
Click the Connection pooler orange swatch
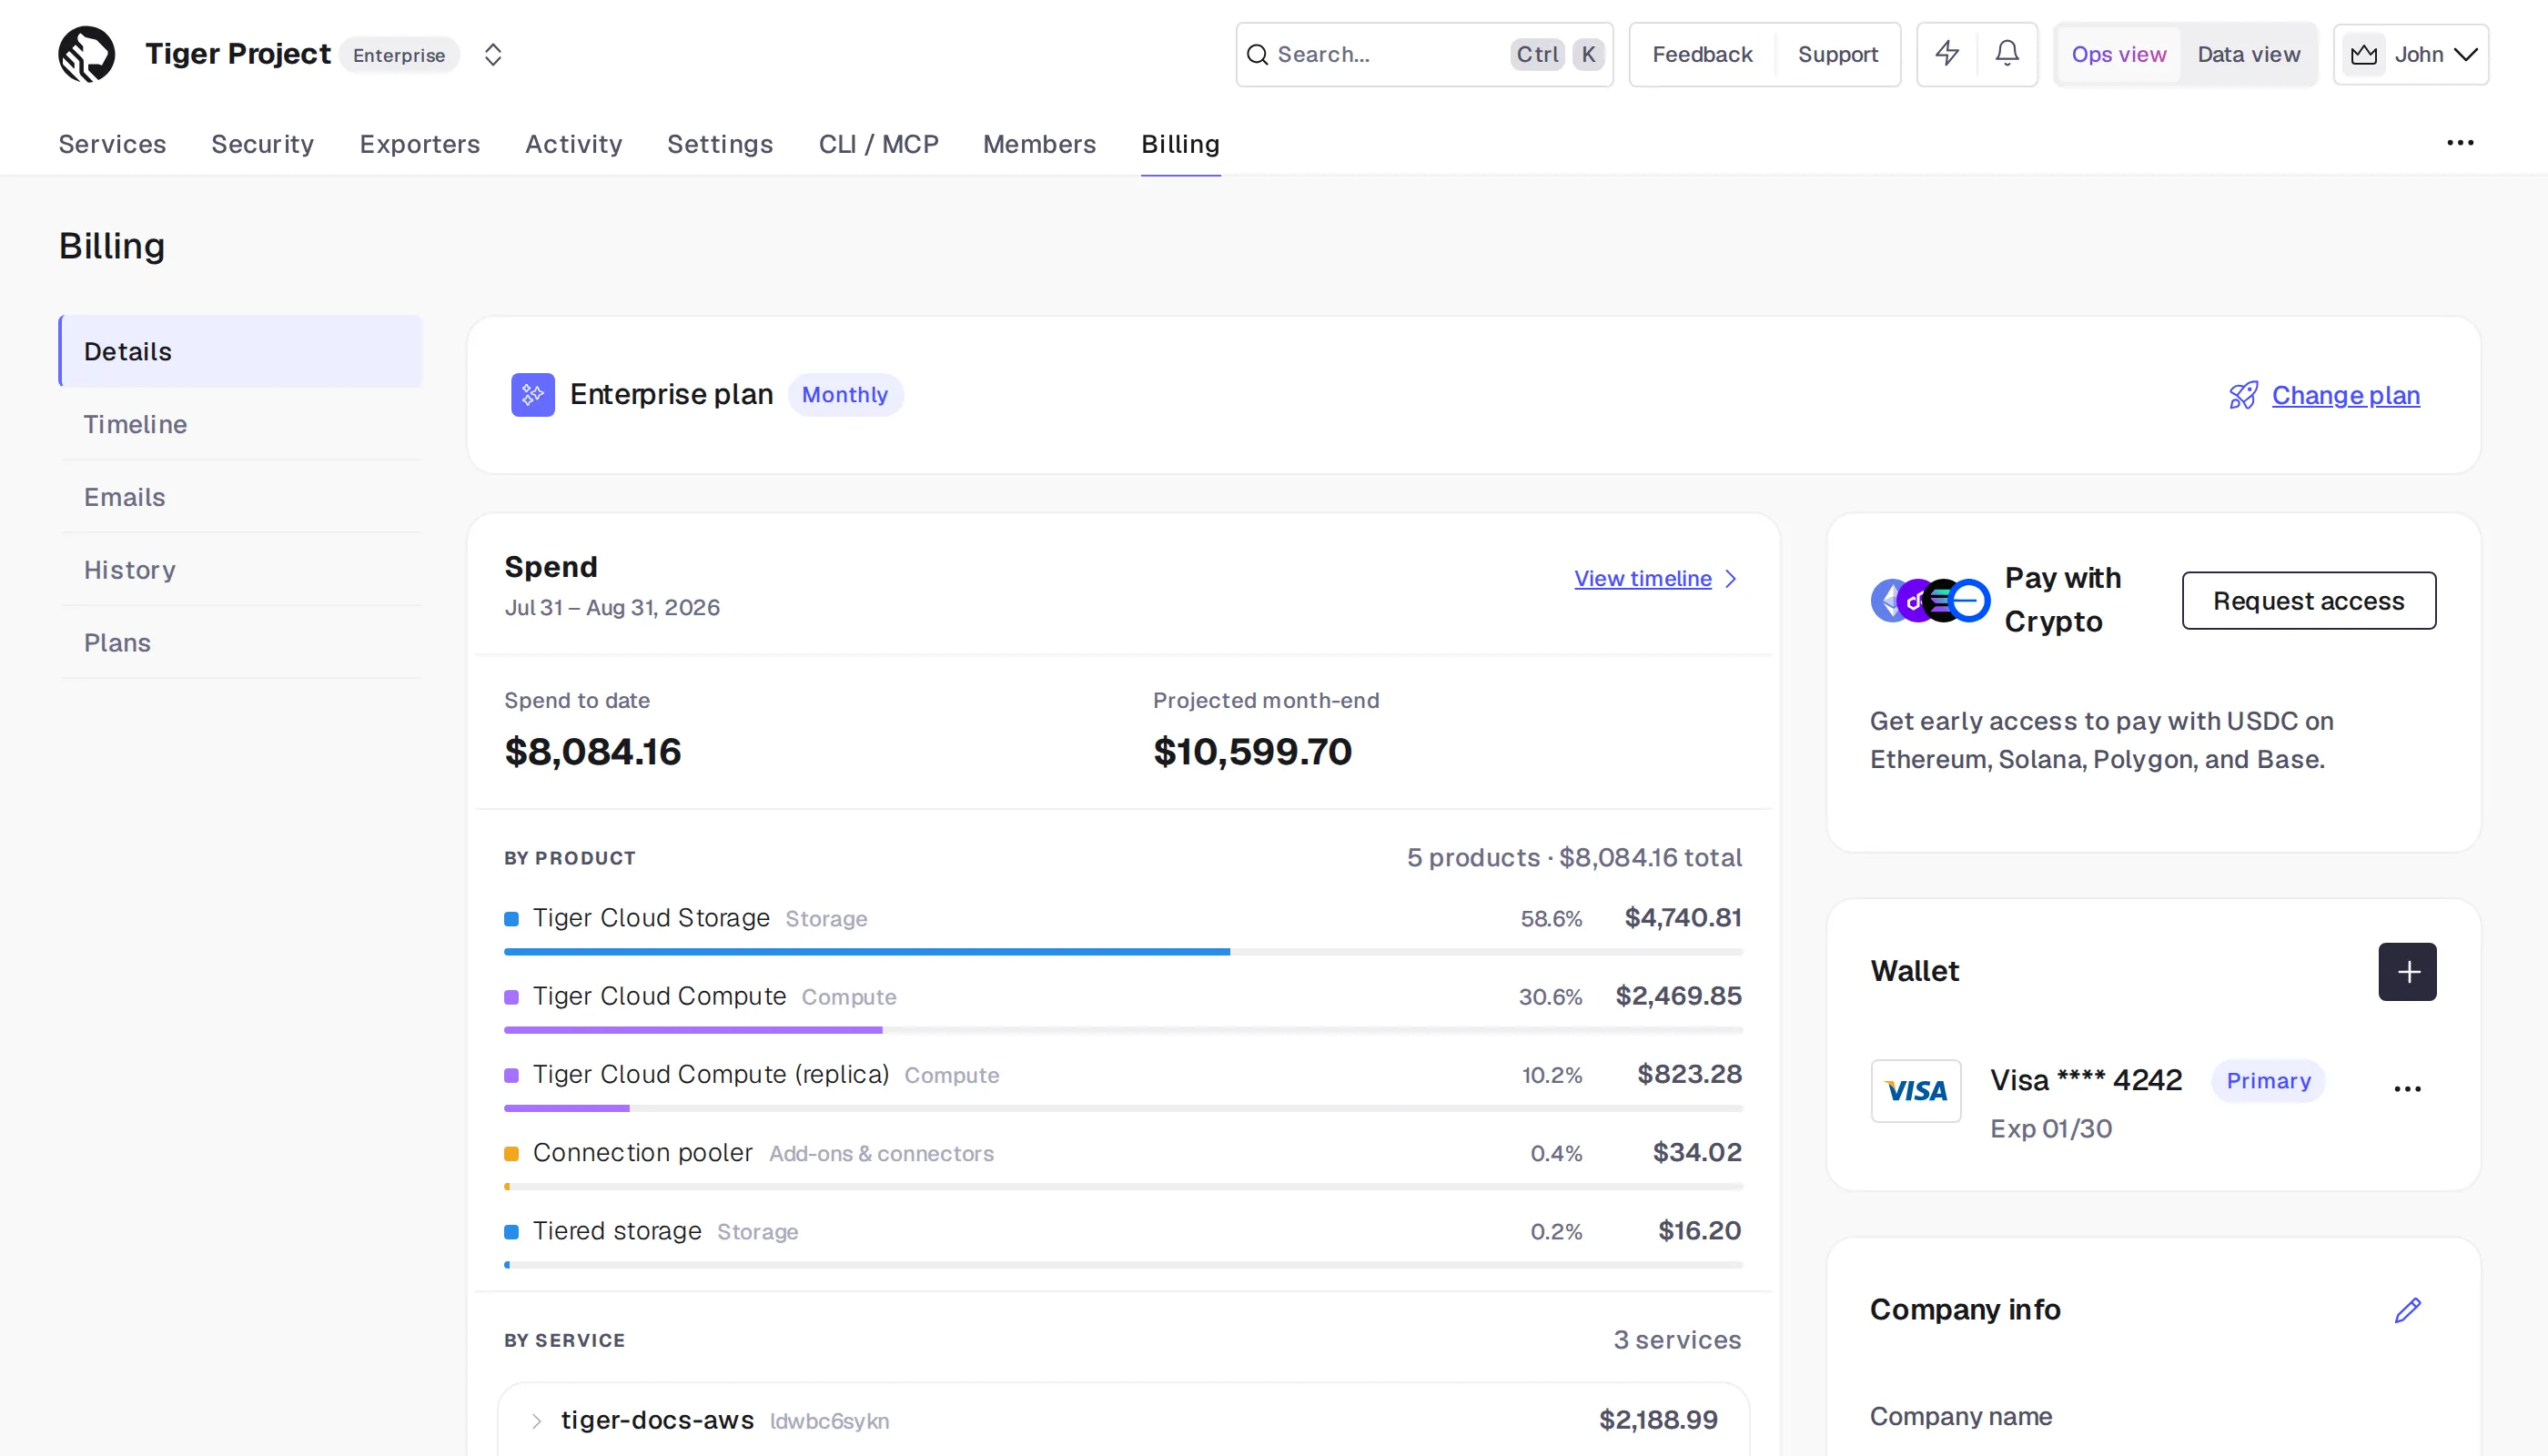click(511, 1154)
